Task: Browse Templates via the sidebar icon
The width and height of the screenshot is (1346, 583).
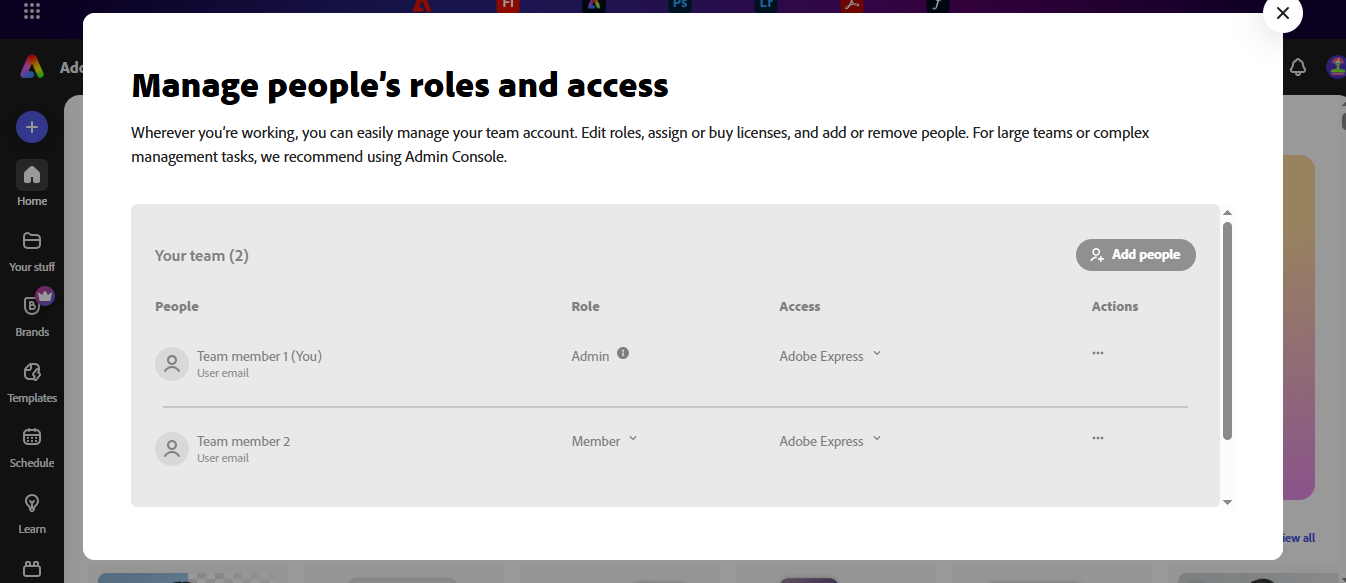Action: (31, 380)
